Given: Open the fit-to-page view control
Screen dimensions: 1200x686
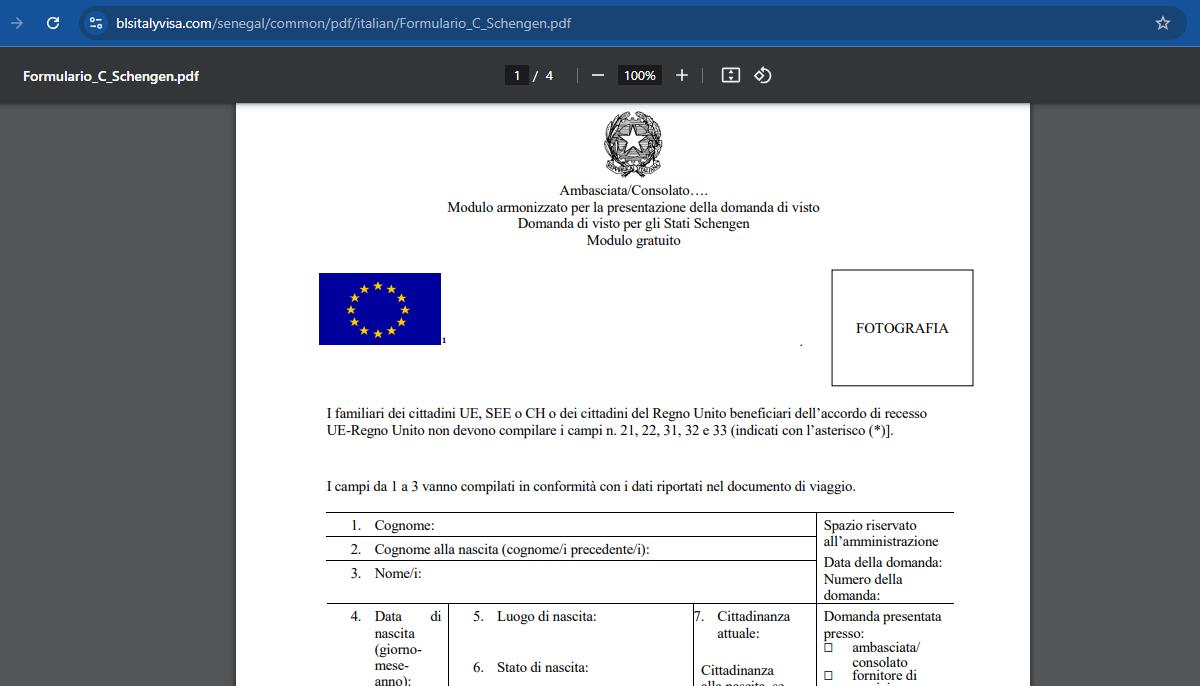Looking at the screenshot, I should pos(729,74).
